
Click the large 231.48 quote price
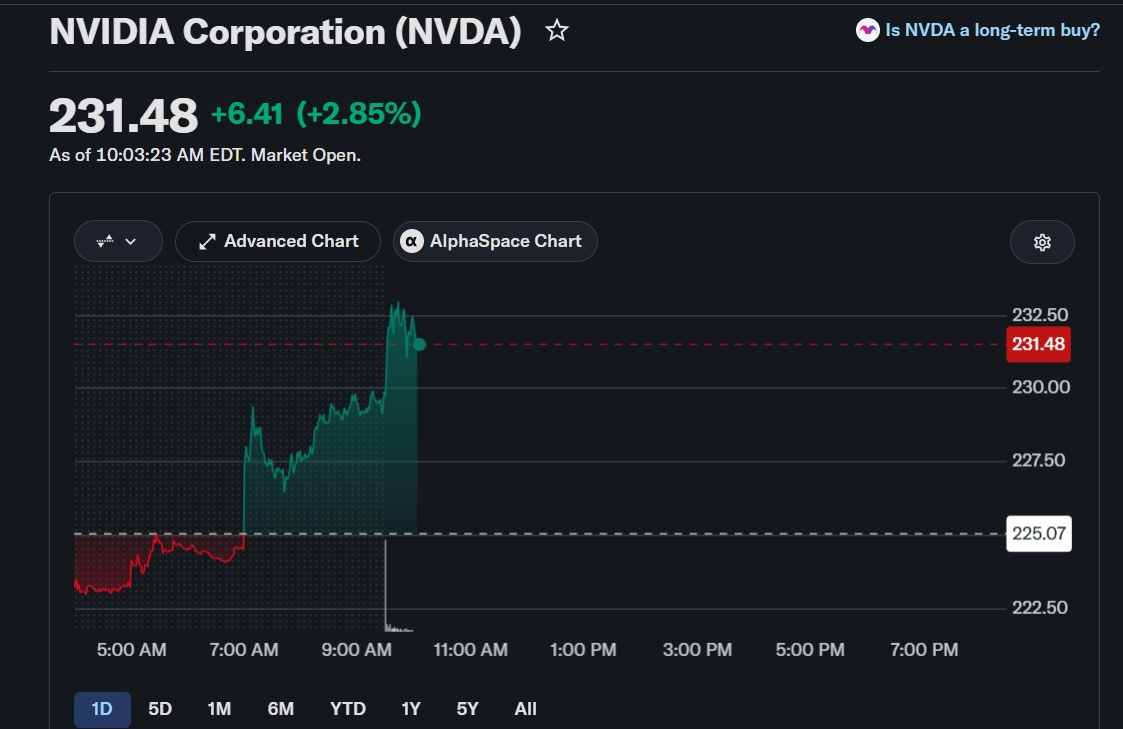pos(123,115)
